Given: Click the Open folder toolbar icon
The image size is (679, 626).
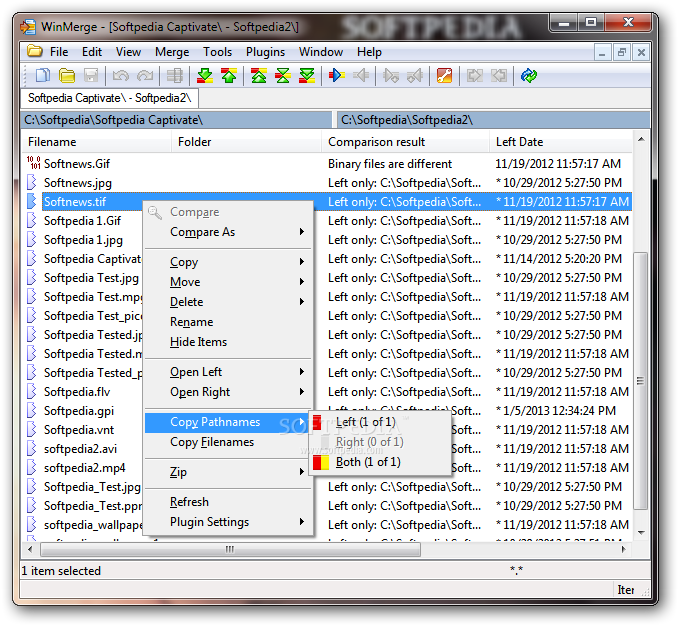Looking at the screenshot, I should point(67,76).
